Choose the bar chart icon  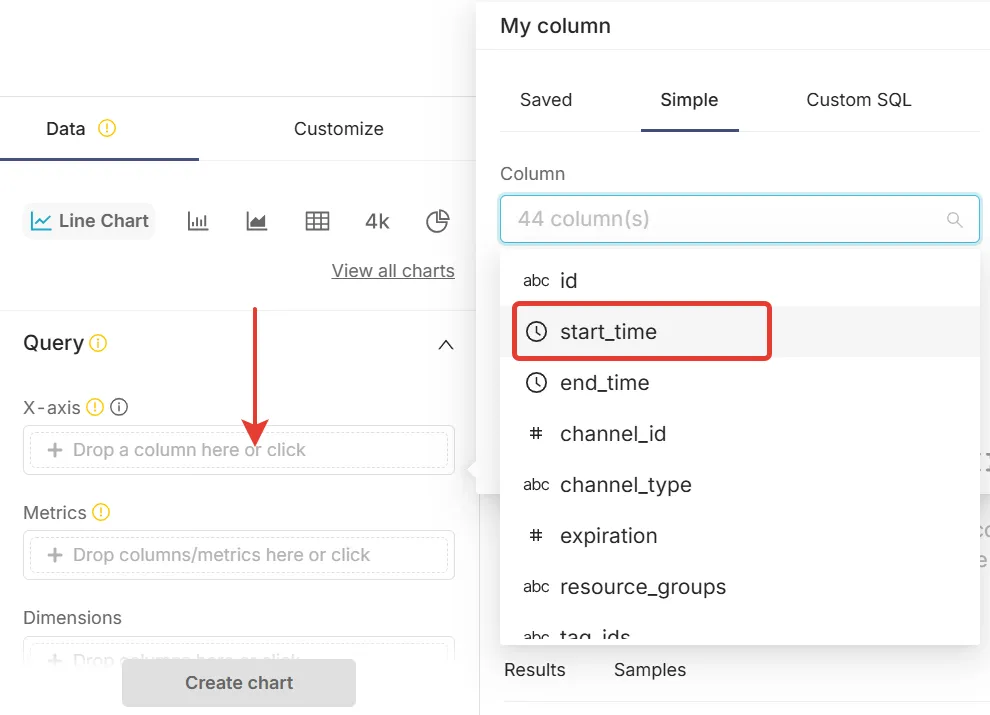198,221
